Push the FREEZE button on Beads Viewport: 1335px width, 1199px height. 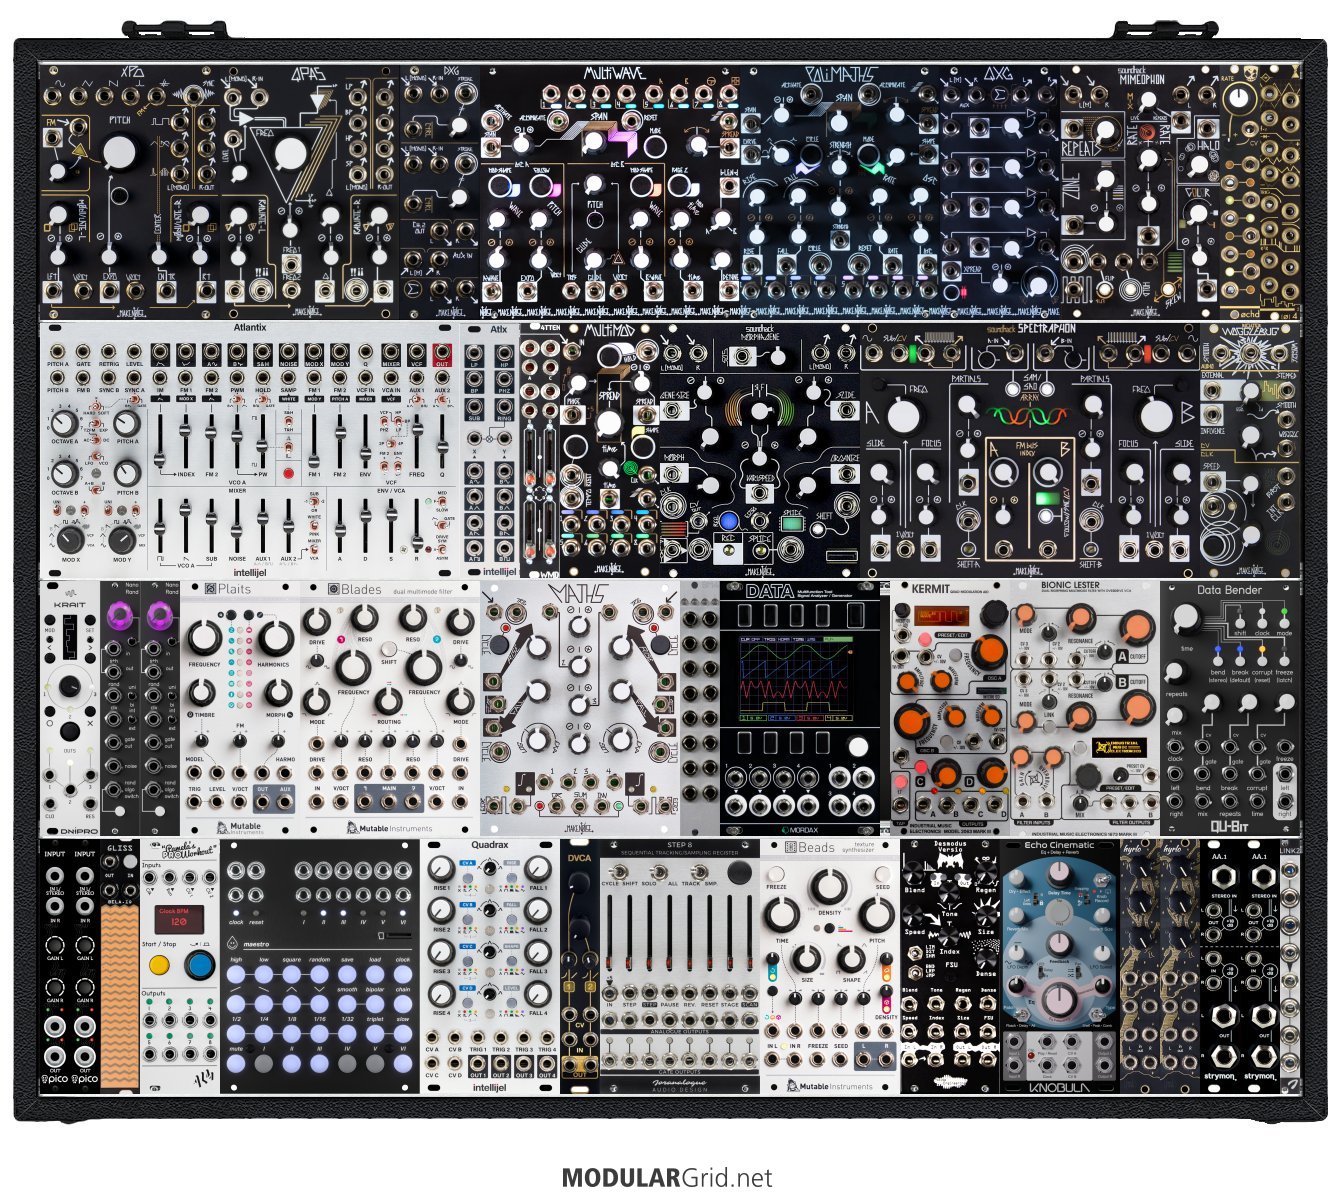pyautogui.click(x=776, y=872)
